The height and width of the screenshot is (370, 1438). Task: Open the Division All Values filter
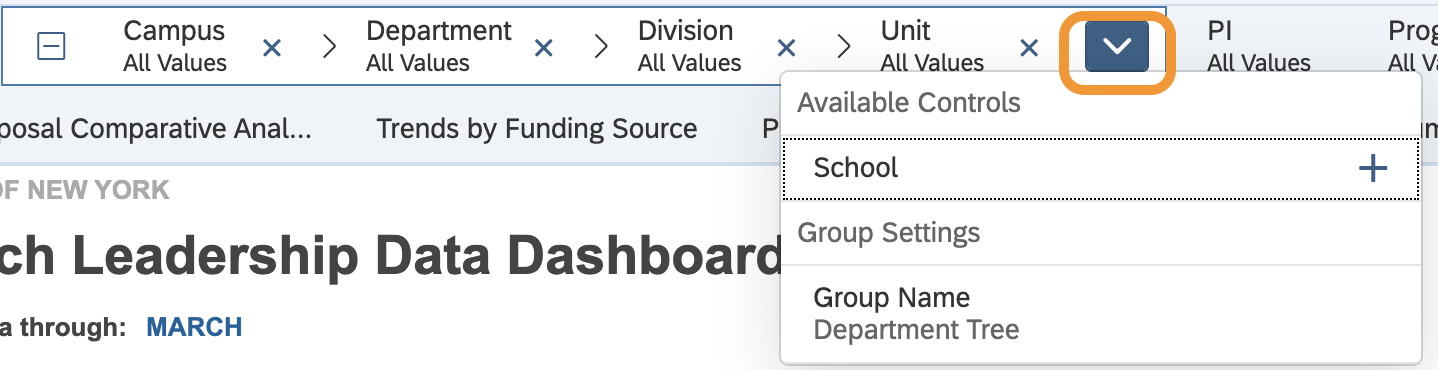point(690,47)
